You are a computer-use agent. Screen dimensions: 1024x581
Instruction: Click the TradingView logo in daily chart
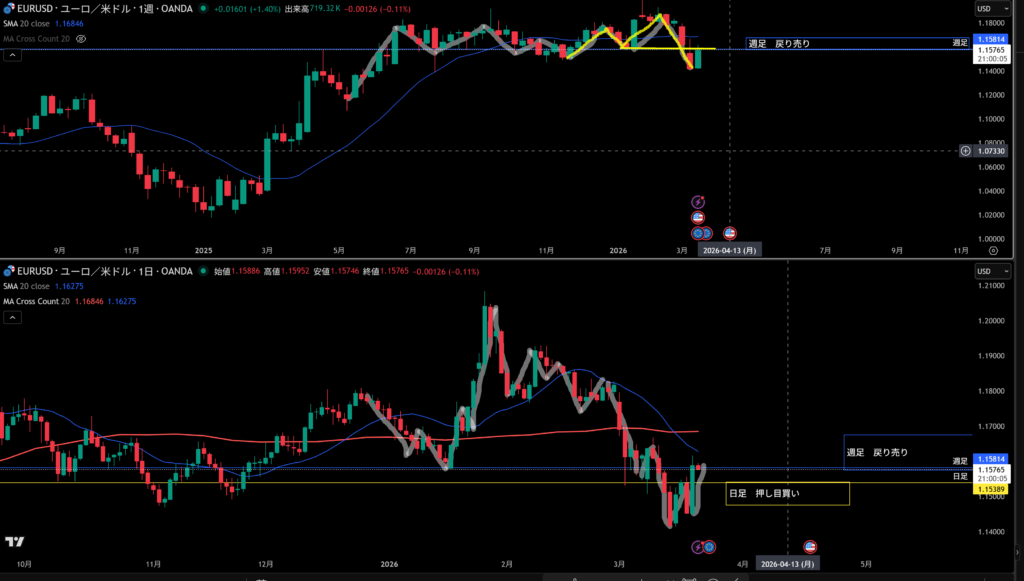(14, 541)
